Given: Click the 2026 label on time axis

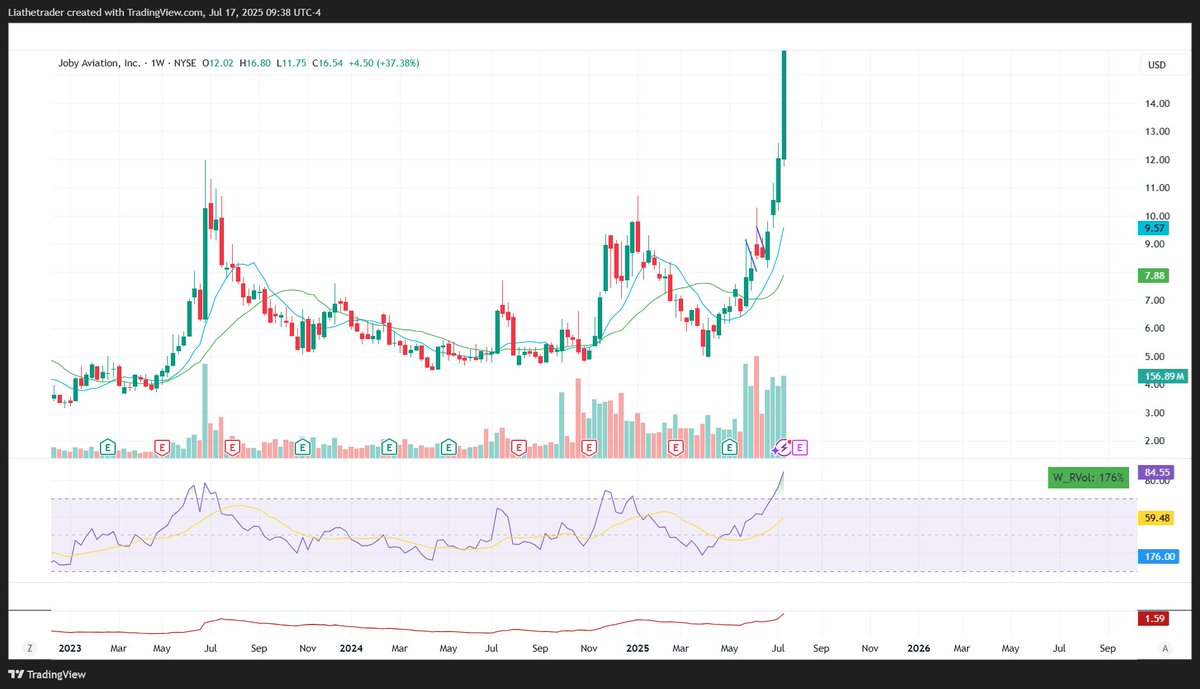Looking at the screenshot, I should 918,648.
